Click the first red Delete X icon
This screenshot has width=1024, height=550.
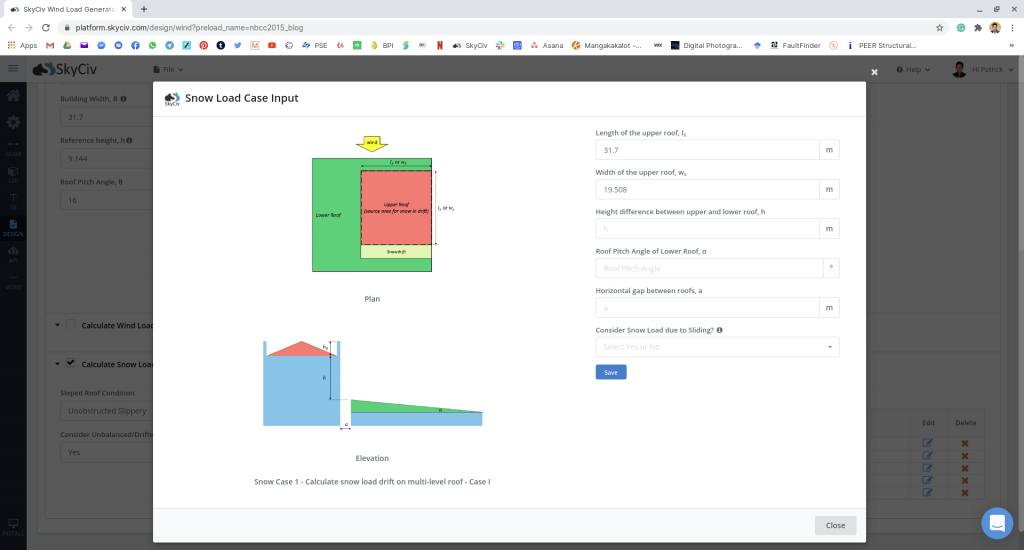[964, 443]
